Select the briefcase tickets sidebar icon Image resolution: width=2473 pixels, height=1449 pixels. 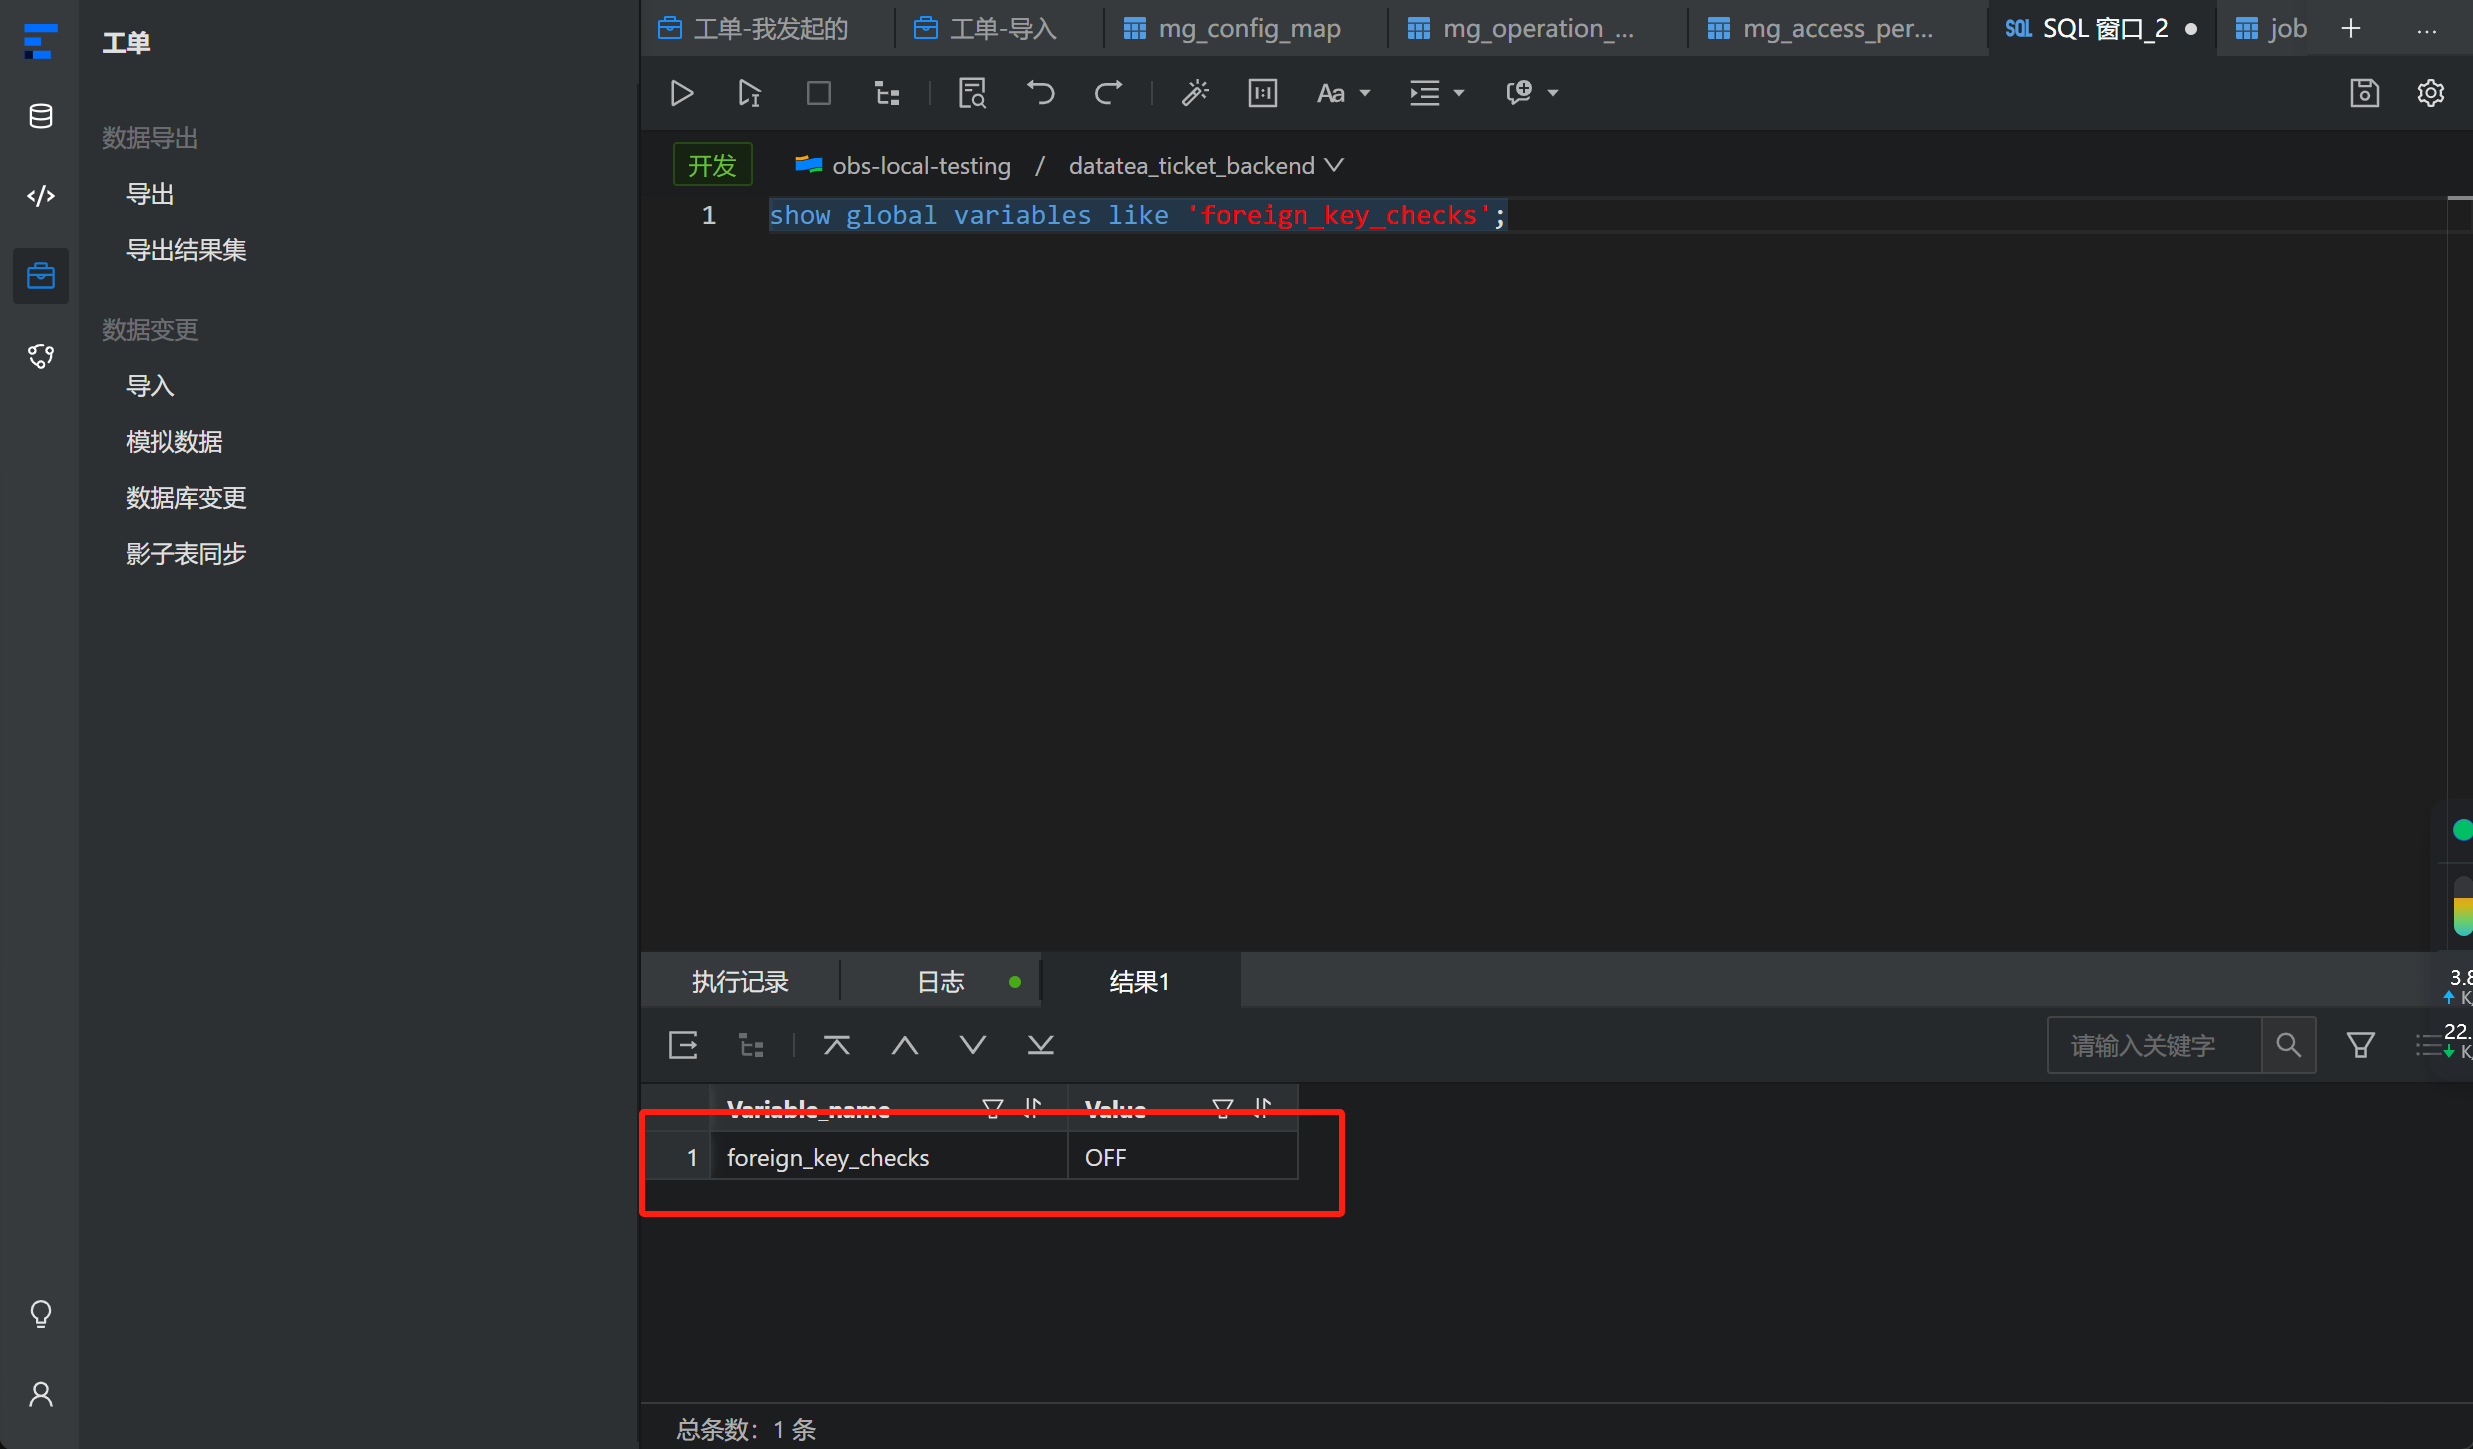[x=41, y=276]
